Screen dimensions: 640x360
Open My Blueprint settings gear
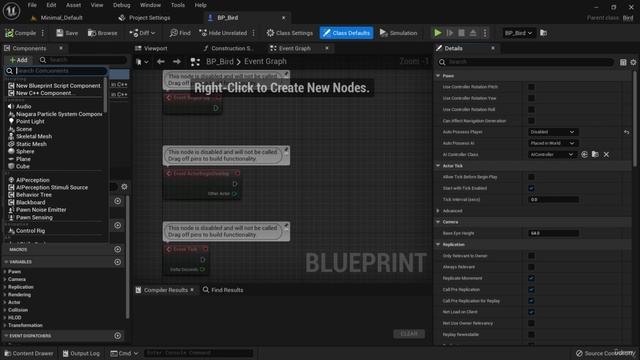pyautogui.click(x=124, y=187)
